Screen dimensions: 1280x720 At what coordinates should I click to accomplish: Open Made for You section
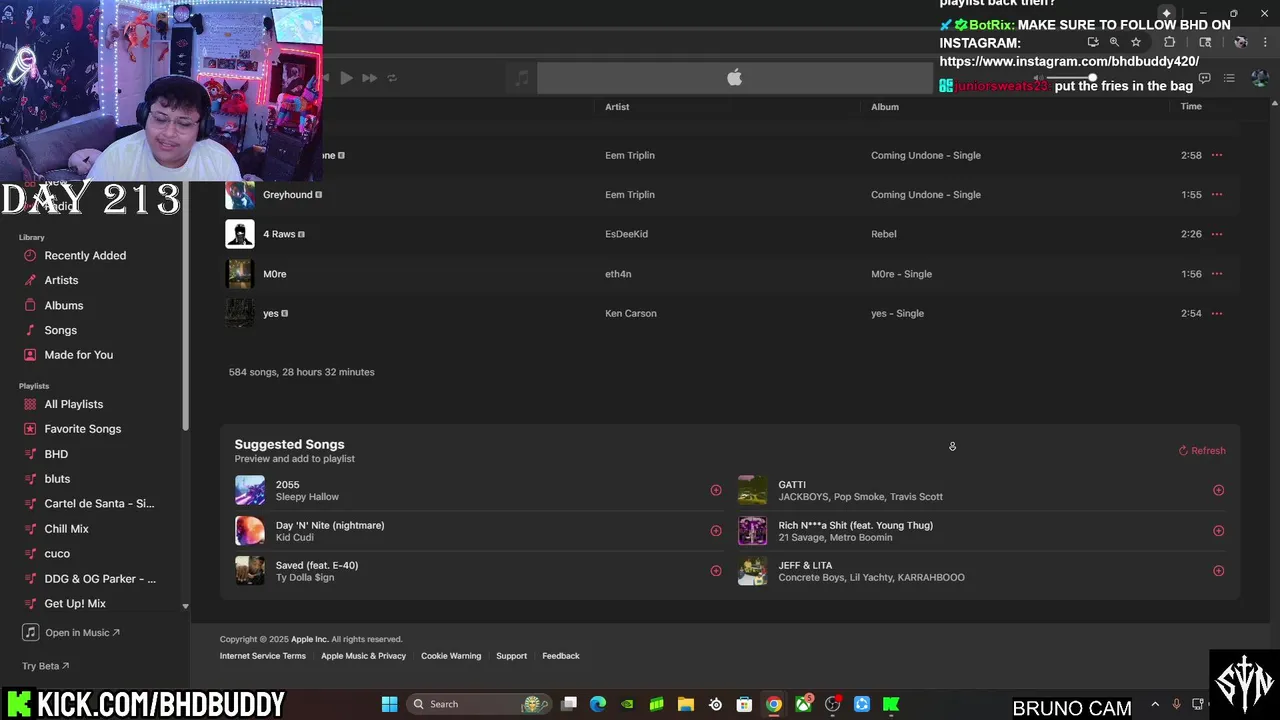pyautogui.click(x=78, y=355)
